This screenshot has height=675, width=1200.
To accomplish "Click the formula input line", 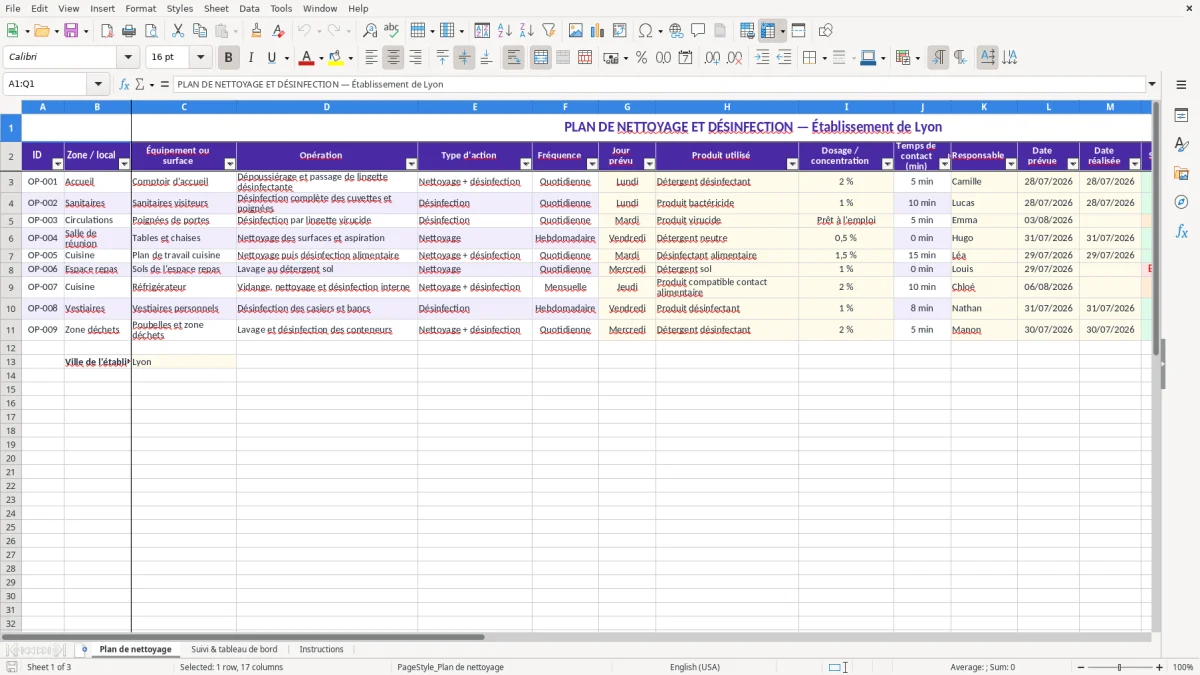I will (659, 84).
